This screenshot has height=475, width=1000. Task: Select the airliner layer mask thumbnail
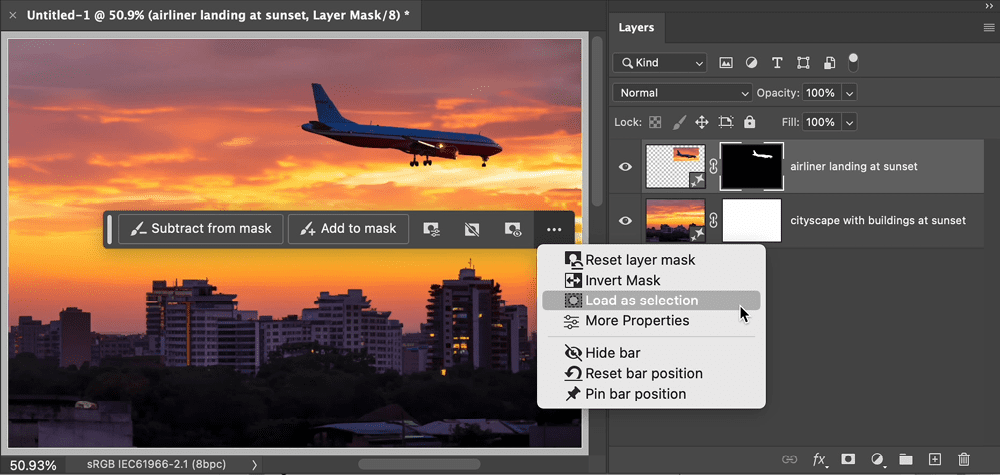pos(752,166)
